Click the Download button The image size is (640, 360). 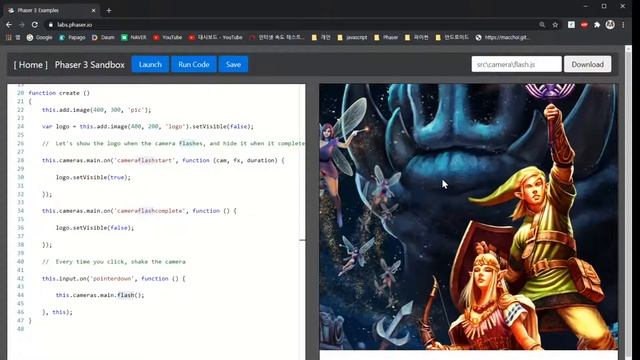[x=587, y=64]
